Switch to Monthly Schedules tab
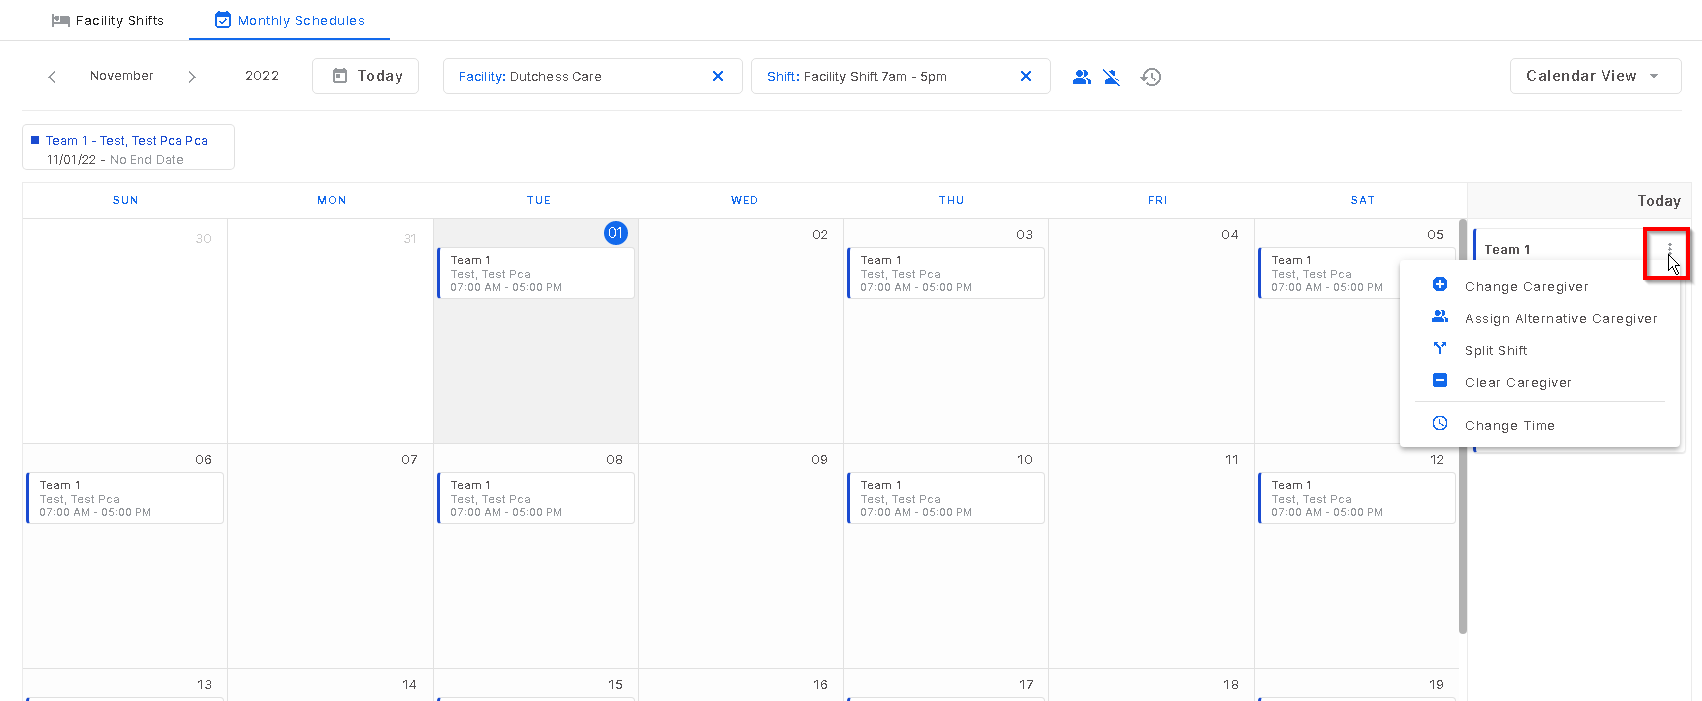Image resolution: width=1702 pixels, height=701 pixels. pyautogui.click(x=290, y=20)
